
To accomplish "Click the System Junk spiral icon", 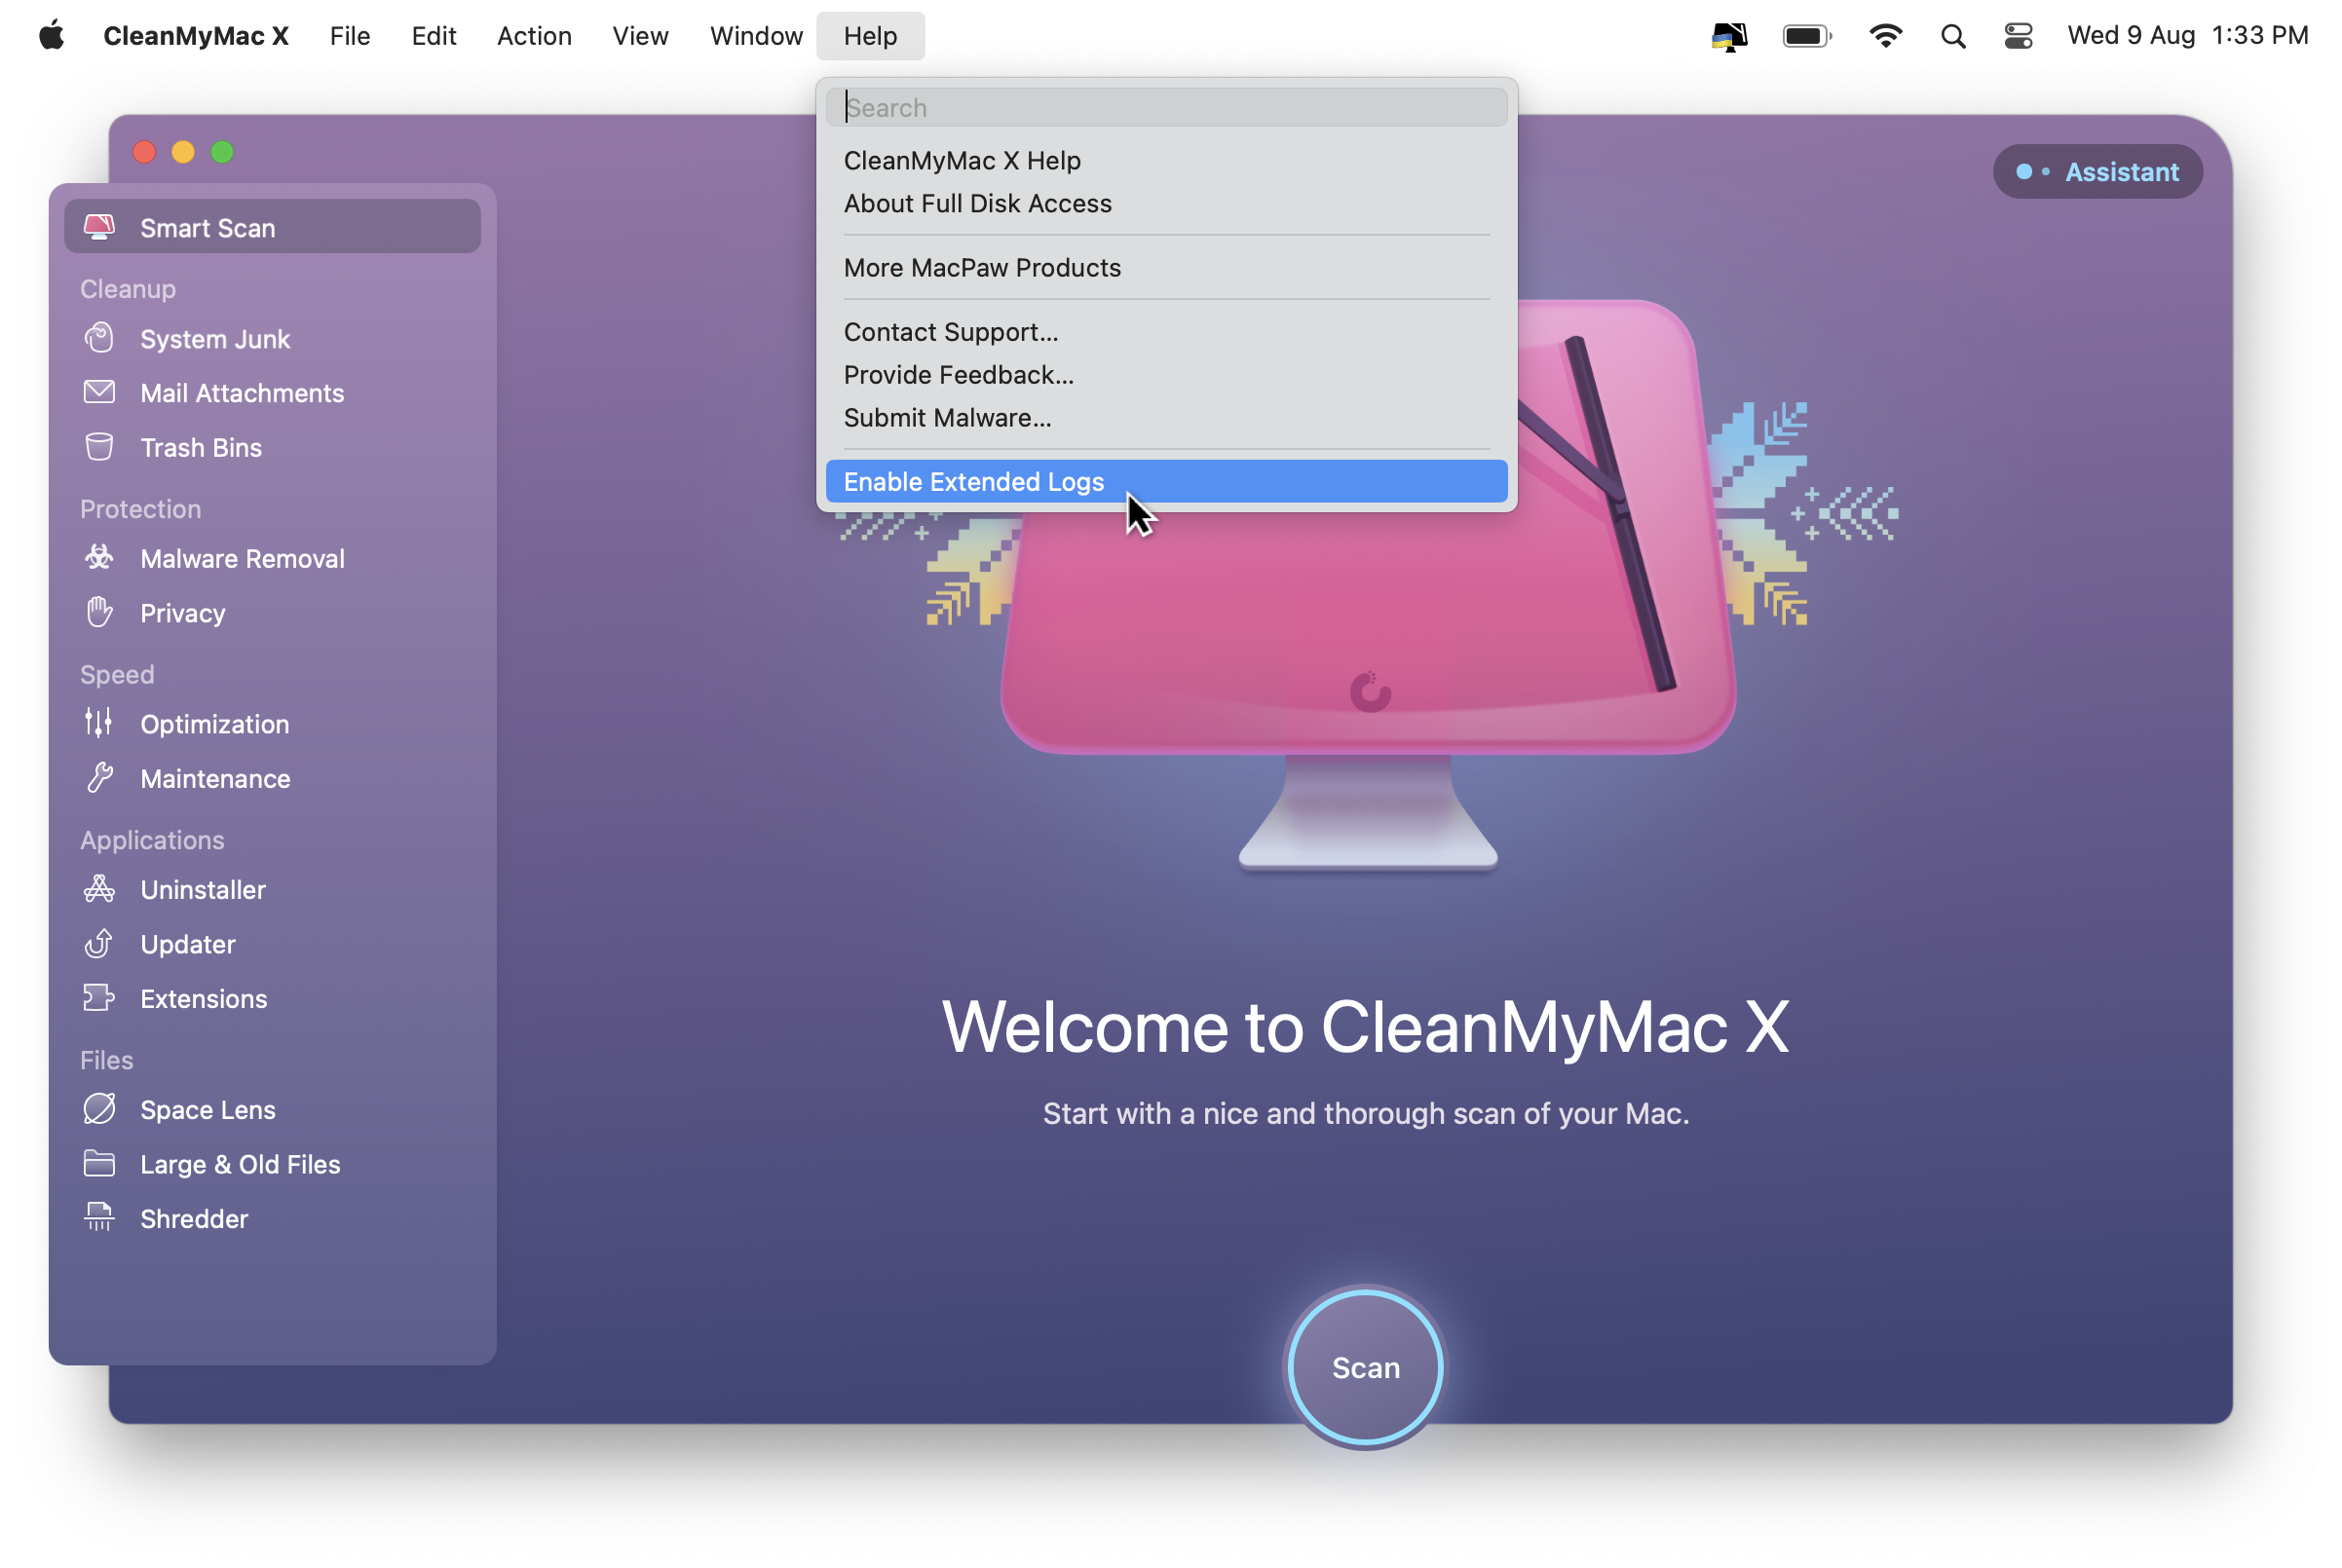I will point(99,338).
